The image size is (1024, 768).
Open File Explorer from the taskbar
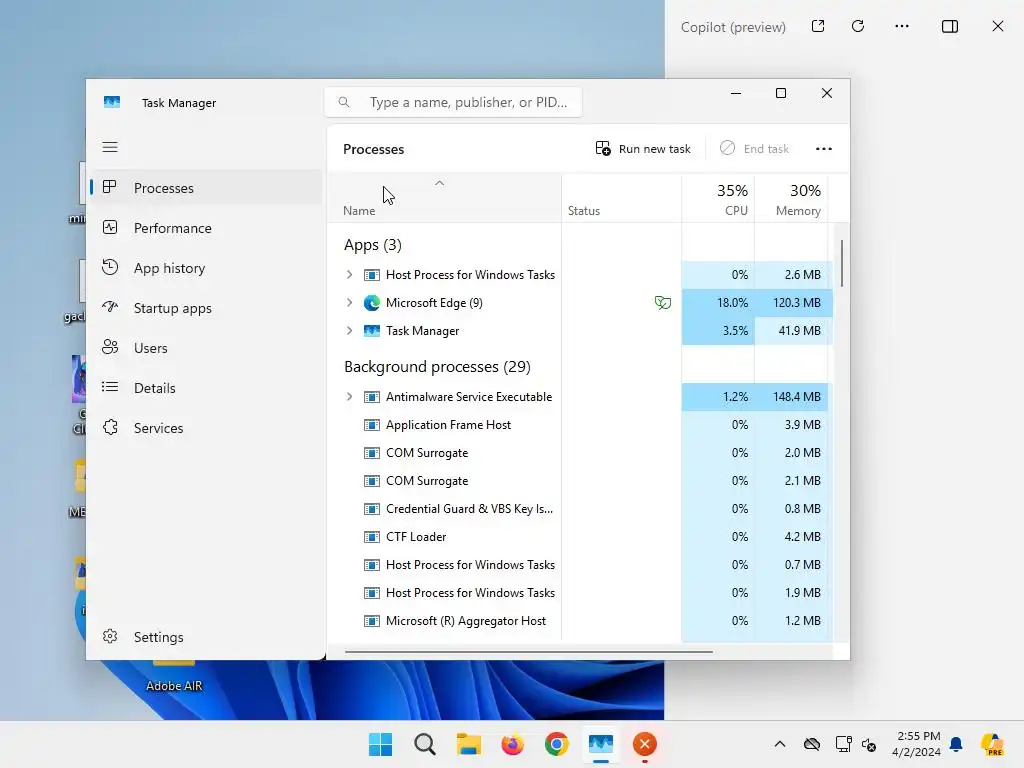tap(469, 744)
